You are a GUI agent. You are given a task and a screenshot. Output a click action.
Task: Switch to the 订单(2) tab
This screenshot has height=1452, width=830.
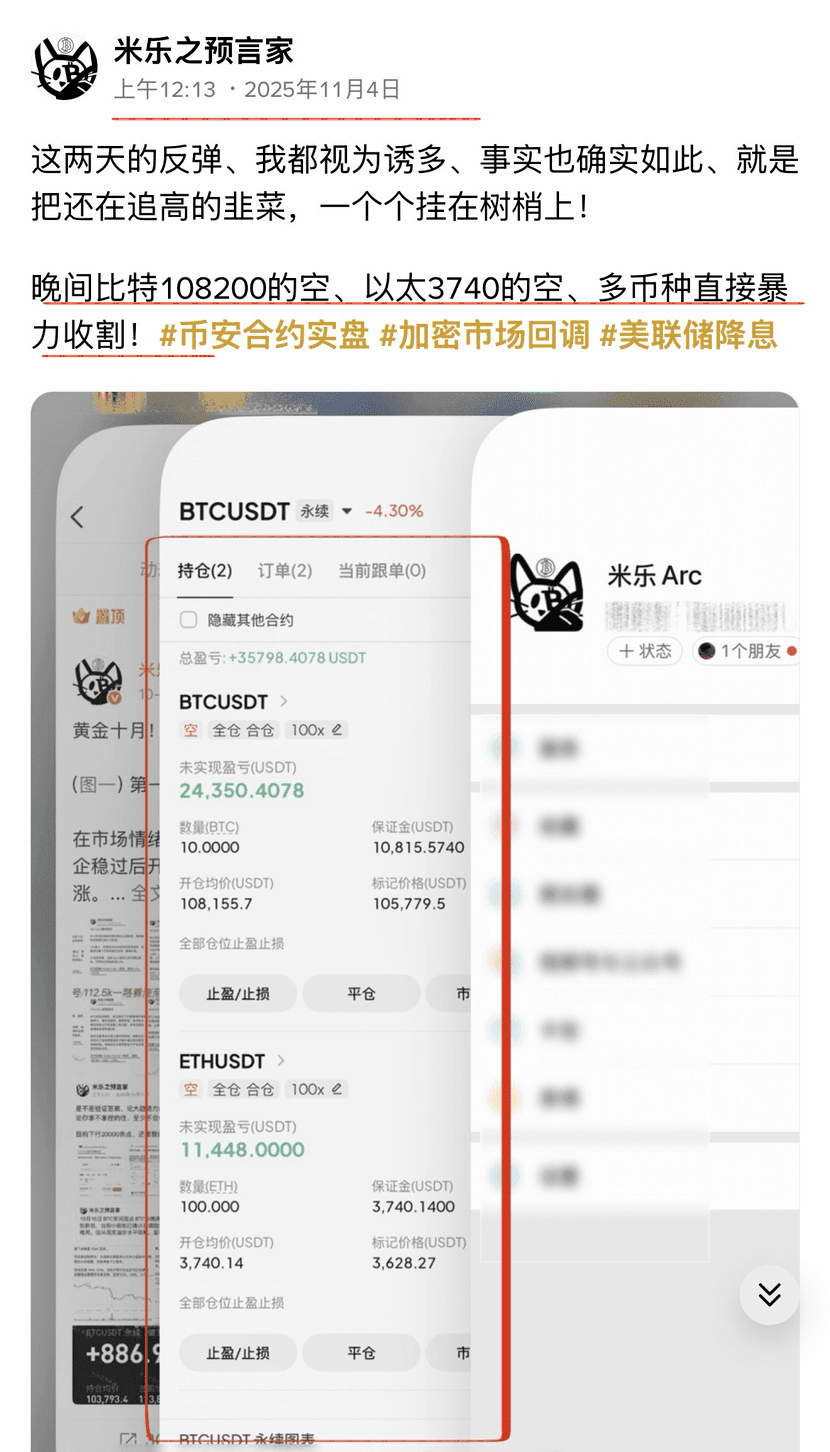click(285, 571)
